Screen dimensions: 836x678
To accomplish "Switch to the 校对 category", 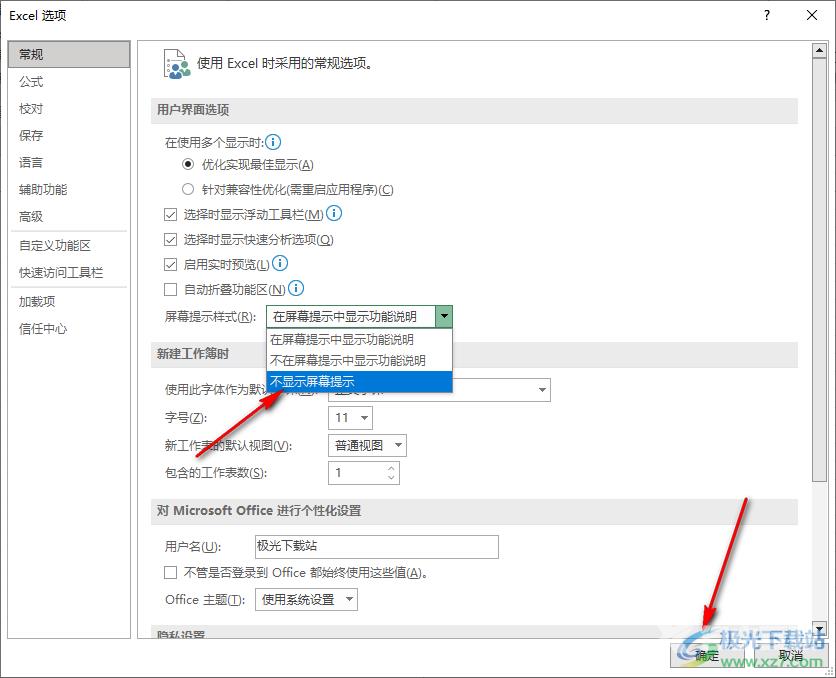I will 69,109.
